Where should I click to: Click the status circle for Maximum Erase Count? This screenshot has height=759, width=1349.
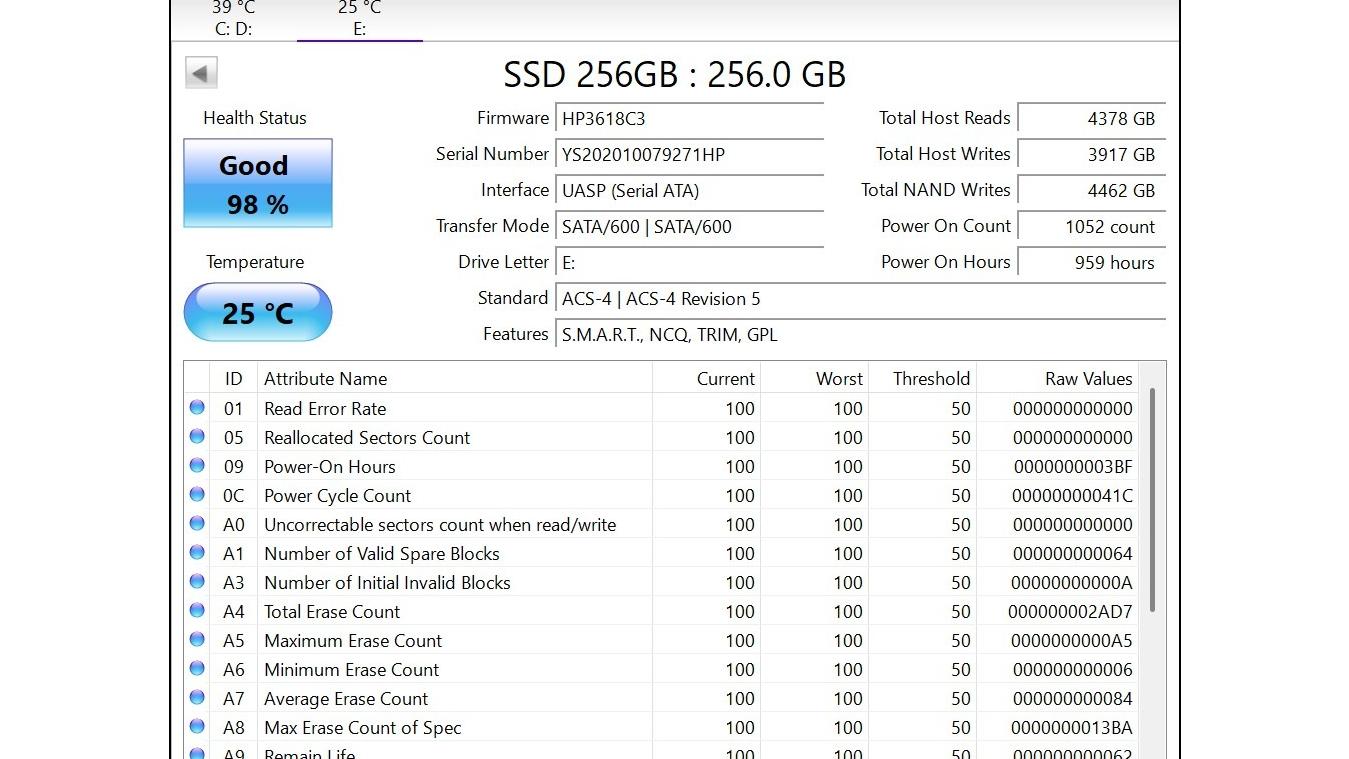click(x=197, y=639)
